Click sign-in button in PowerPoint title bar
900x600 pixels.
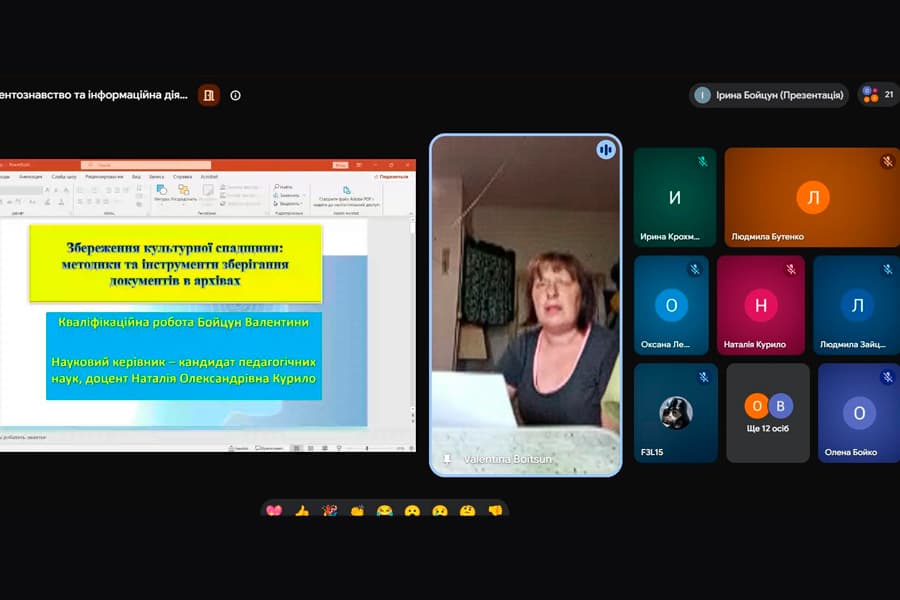[x=340, y=165]
